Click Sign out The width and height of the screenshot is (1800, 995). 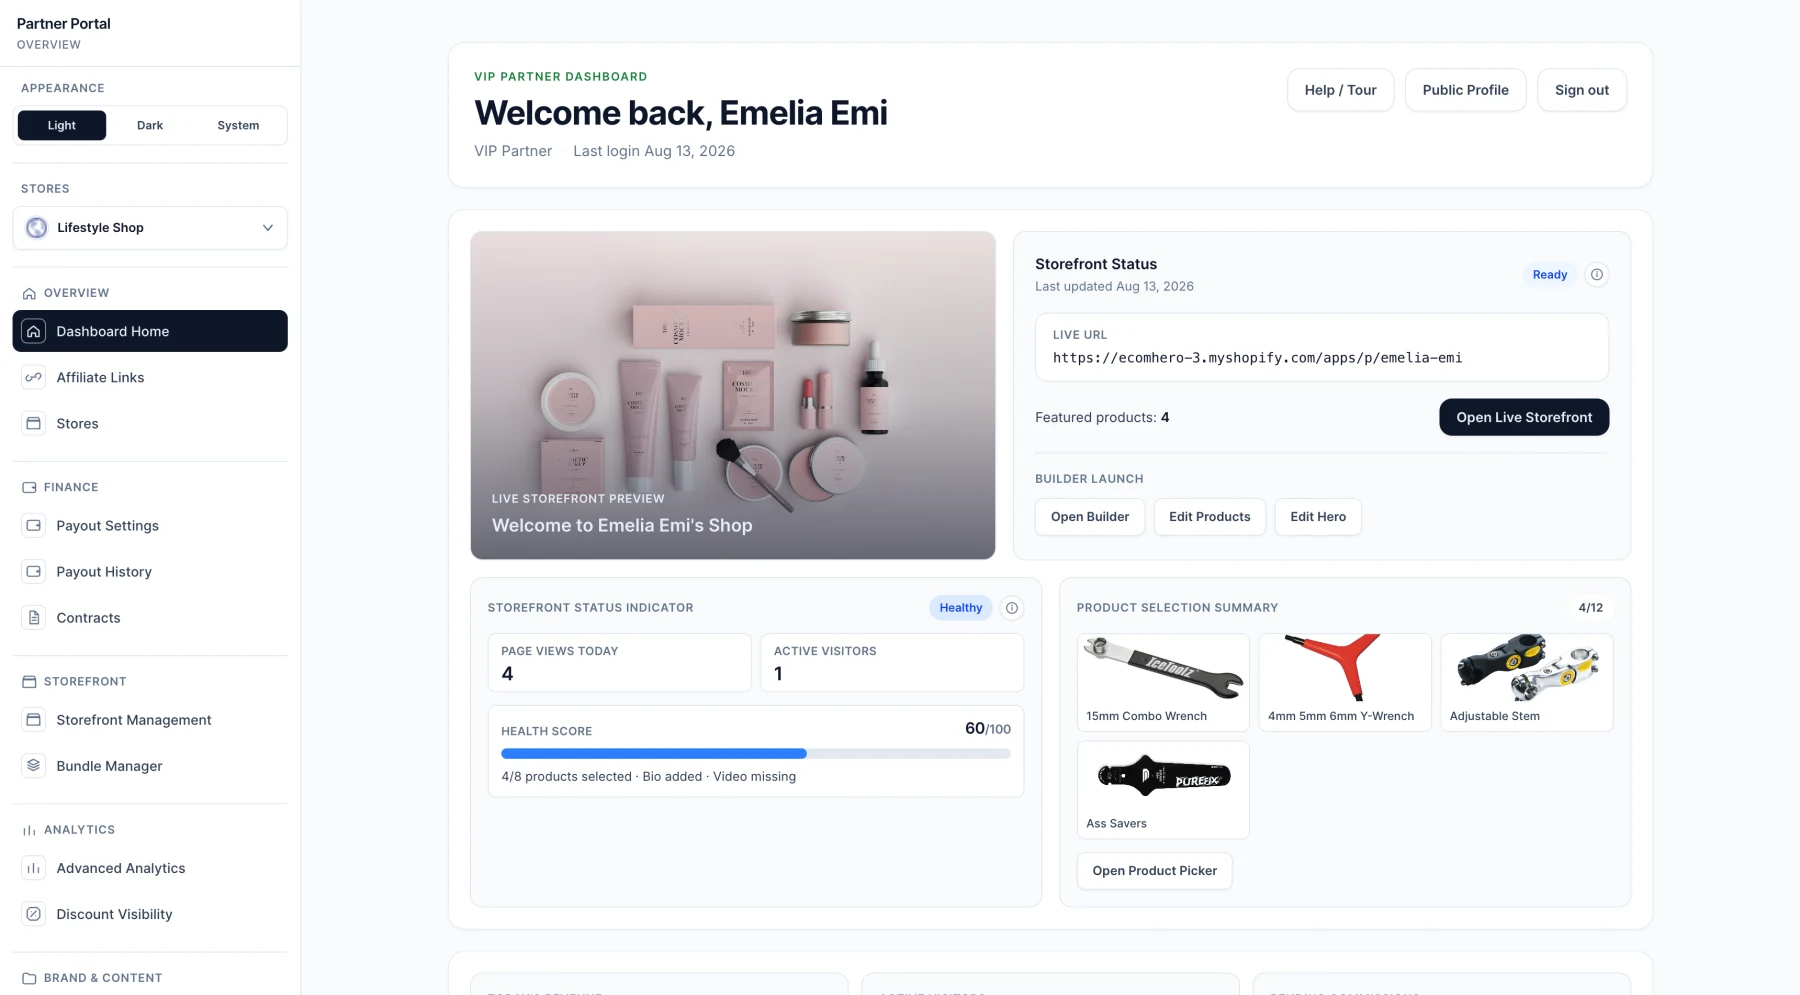pyautogui.click(x=1582, y=90)
